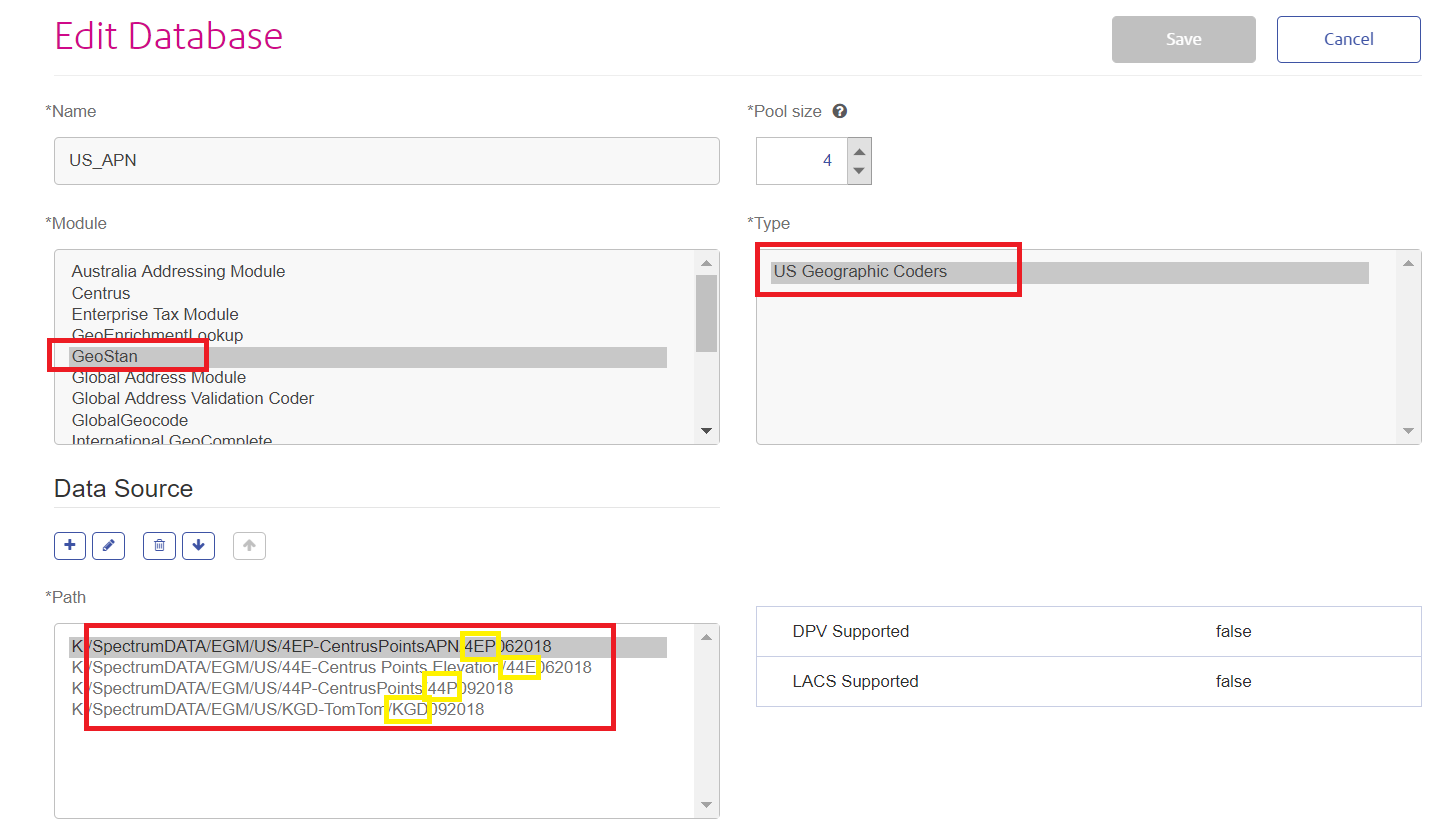Click the Save button
Screen dimensions: 1444x832
1184,39
